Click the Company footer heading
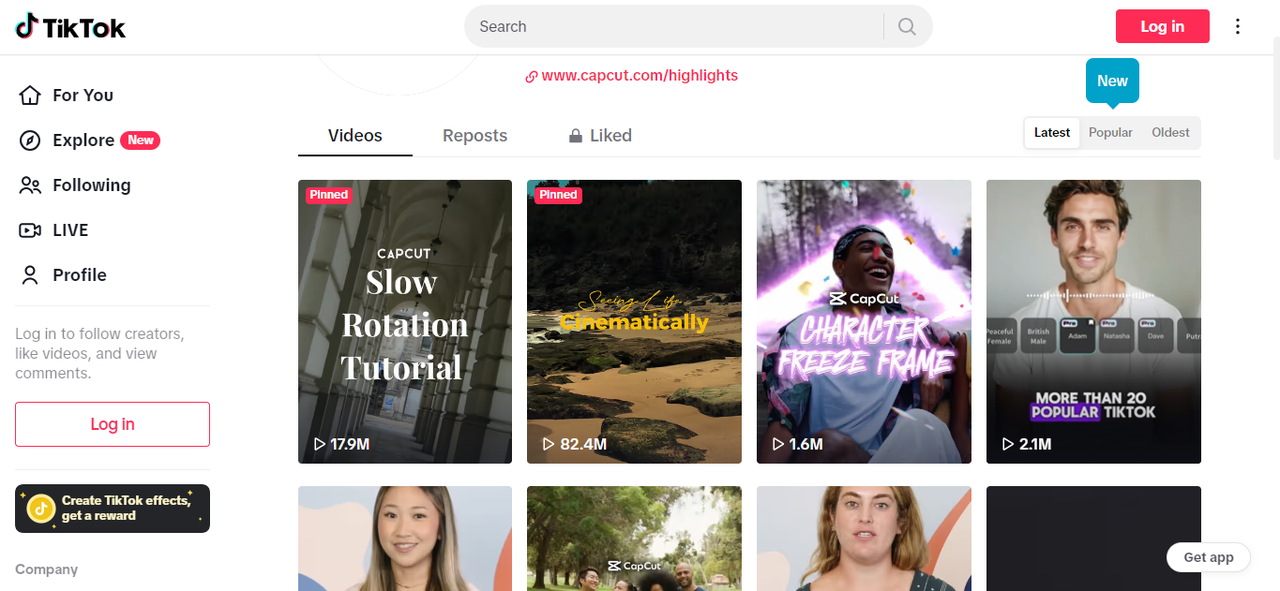Screen dimensions: 1280x591 coord(46,569)
